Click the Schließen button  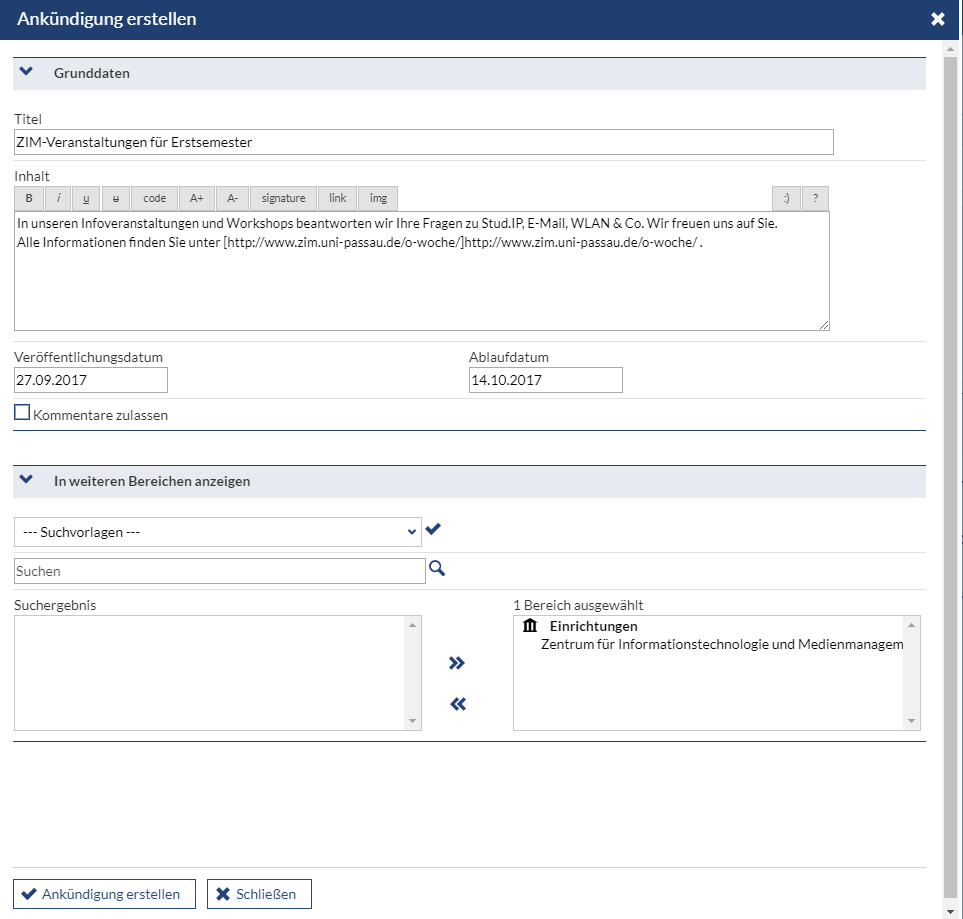[x=259, y=894]
